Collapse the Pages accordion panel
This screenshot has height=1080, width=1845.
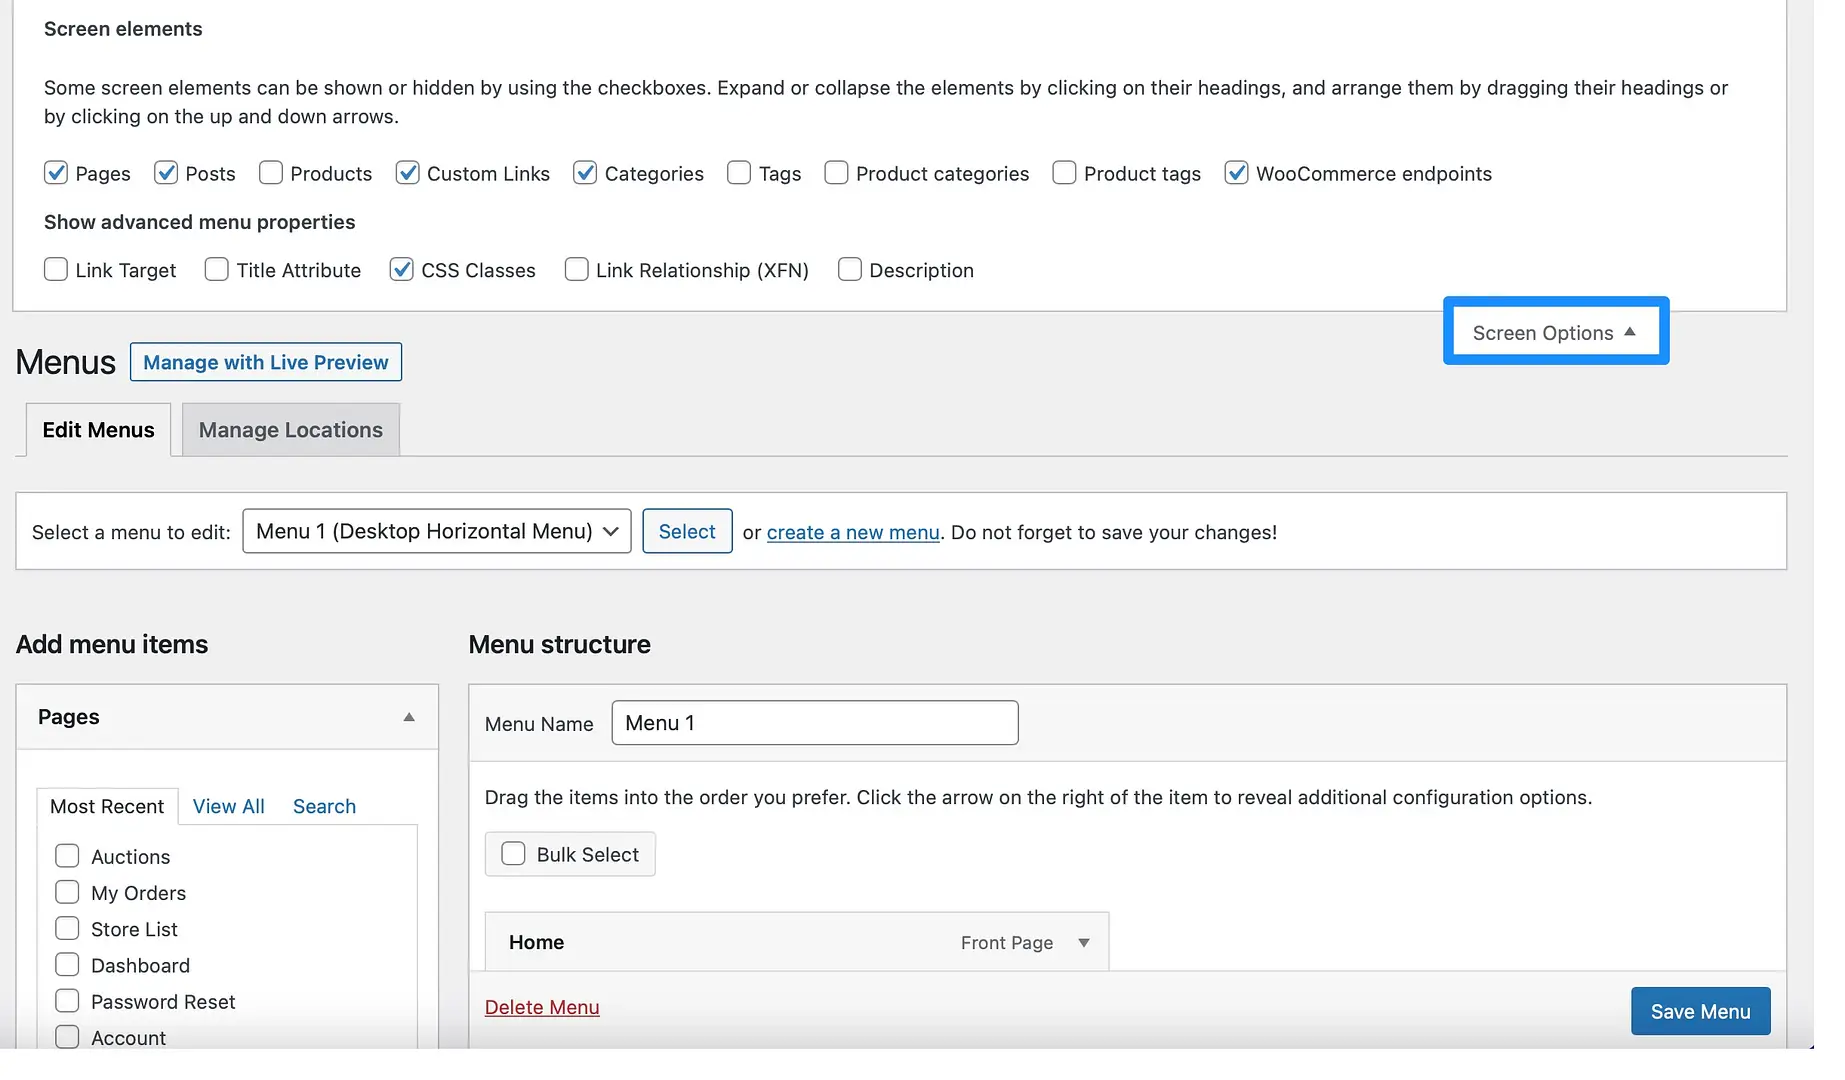pos(408,716)
